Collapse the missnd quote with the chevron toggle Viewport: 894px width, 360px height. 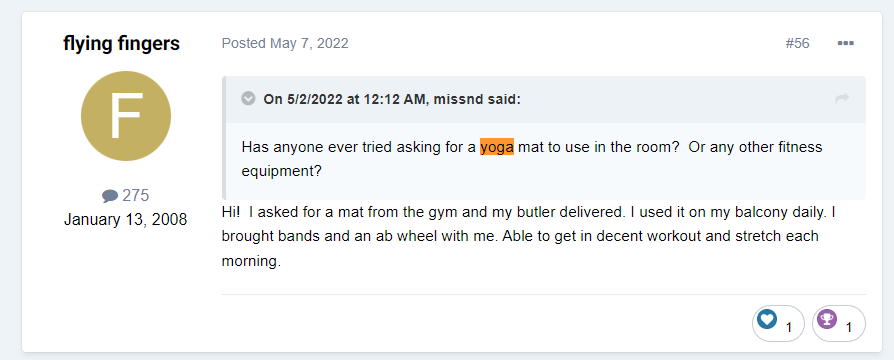tap(248, 99)
